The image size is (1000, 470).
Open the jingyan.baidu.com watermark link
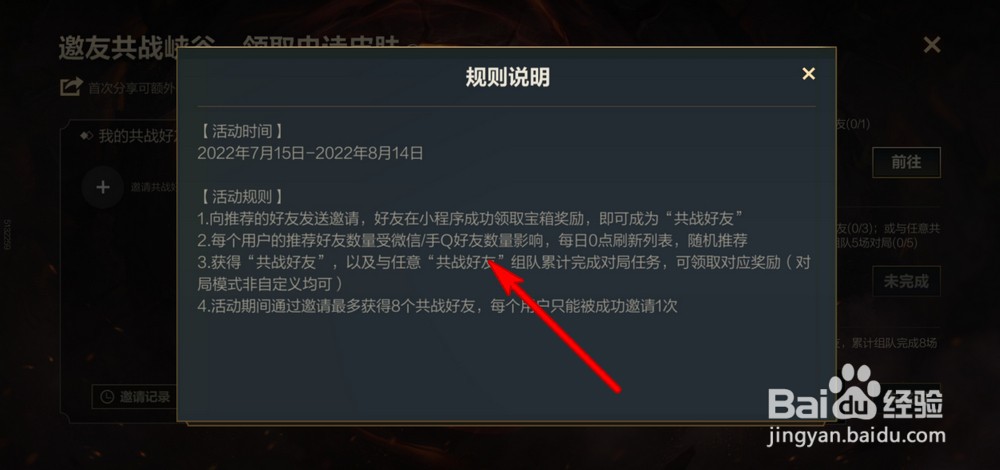pyautogui.click(x=857, y=436)
